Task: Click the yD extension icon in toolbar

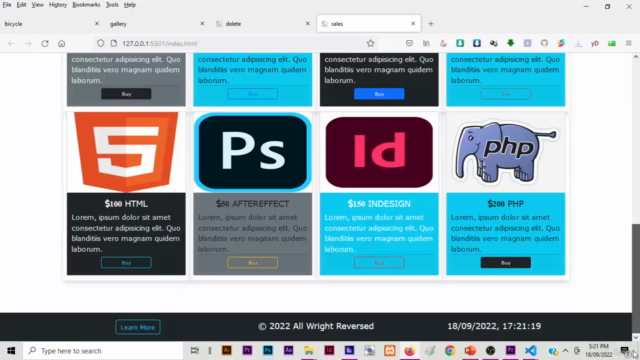Action: 595,43
